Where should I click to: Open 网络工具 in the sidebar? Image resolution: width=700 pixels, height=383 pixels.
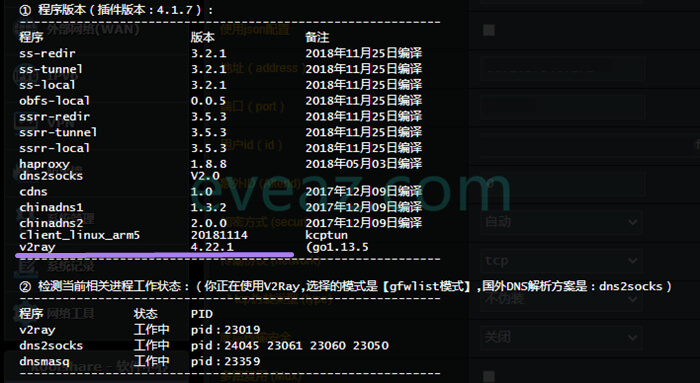coord(71,313)
